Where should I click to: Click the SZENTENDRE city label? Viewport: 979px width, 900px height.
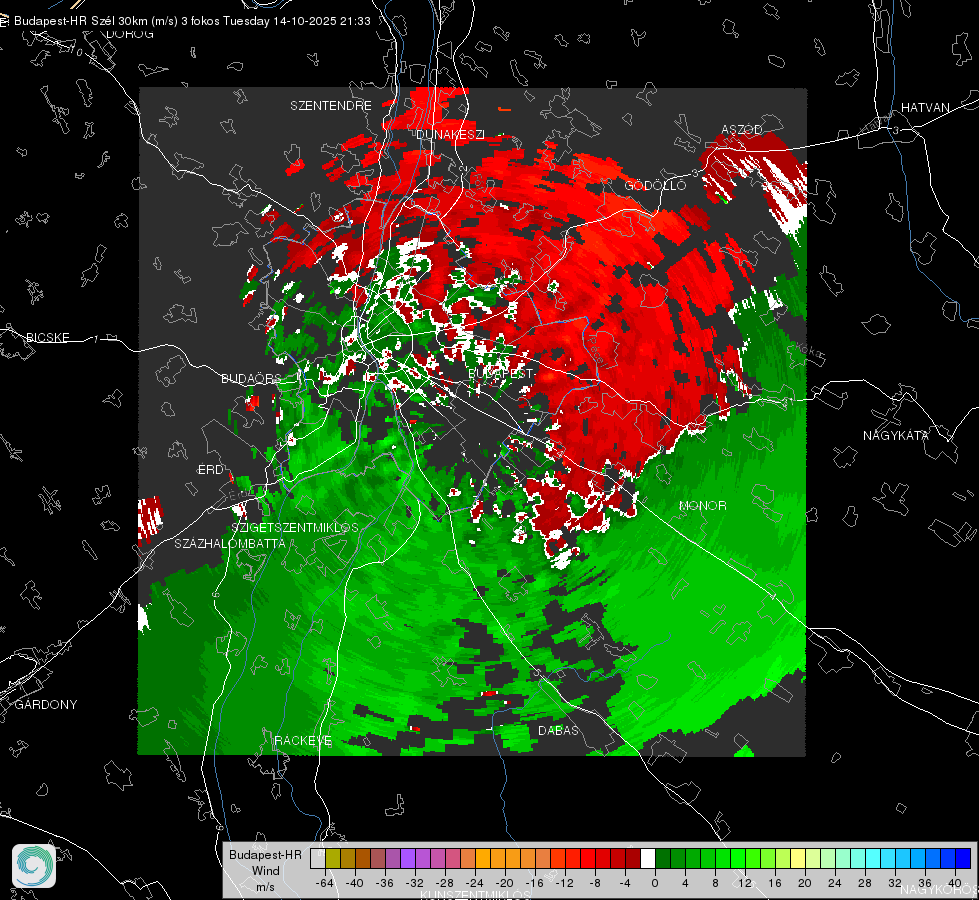[331, 106]
